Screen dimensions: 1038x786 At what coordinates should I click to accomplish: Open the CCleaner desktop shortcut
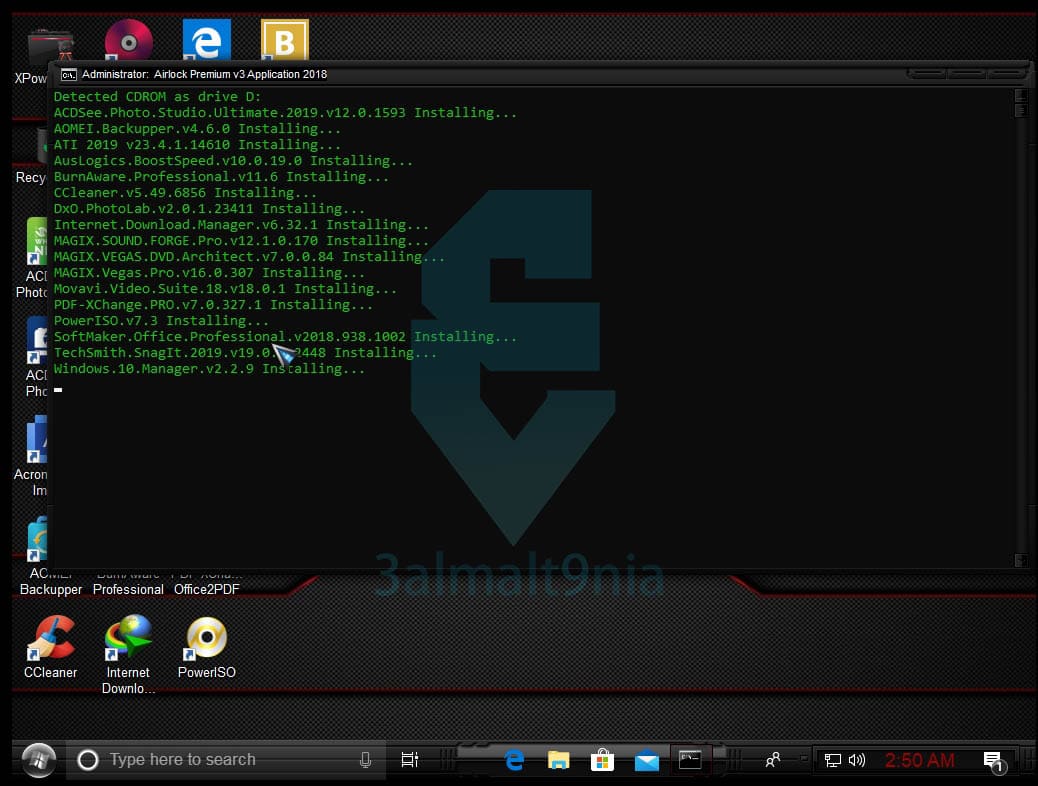point(50,647)
